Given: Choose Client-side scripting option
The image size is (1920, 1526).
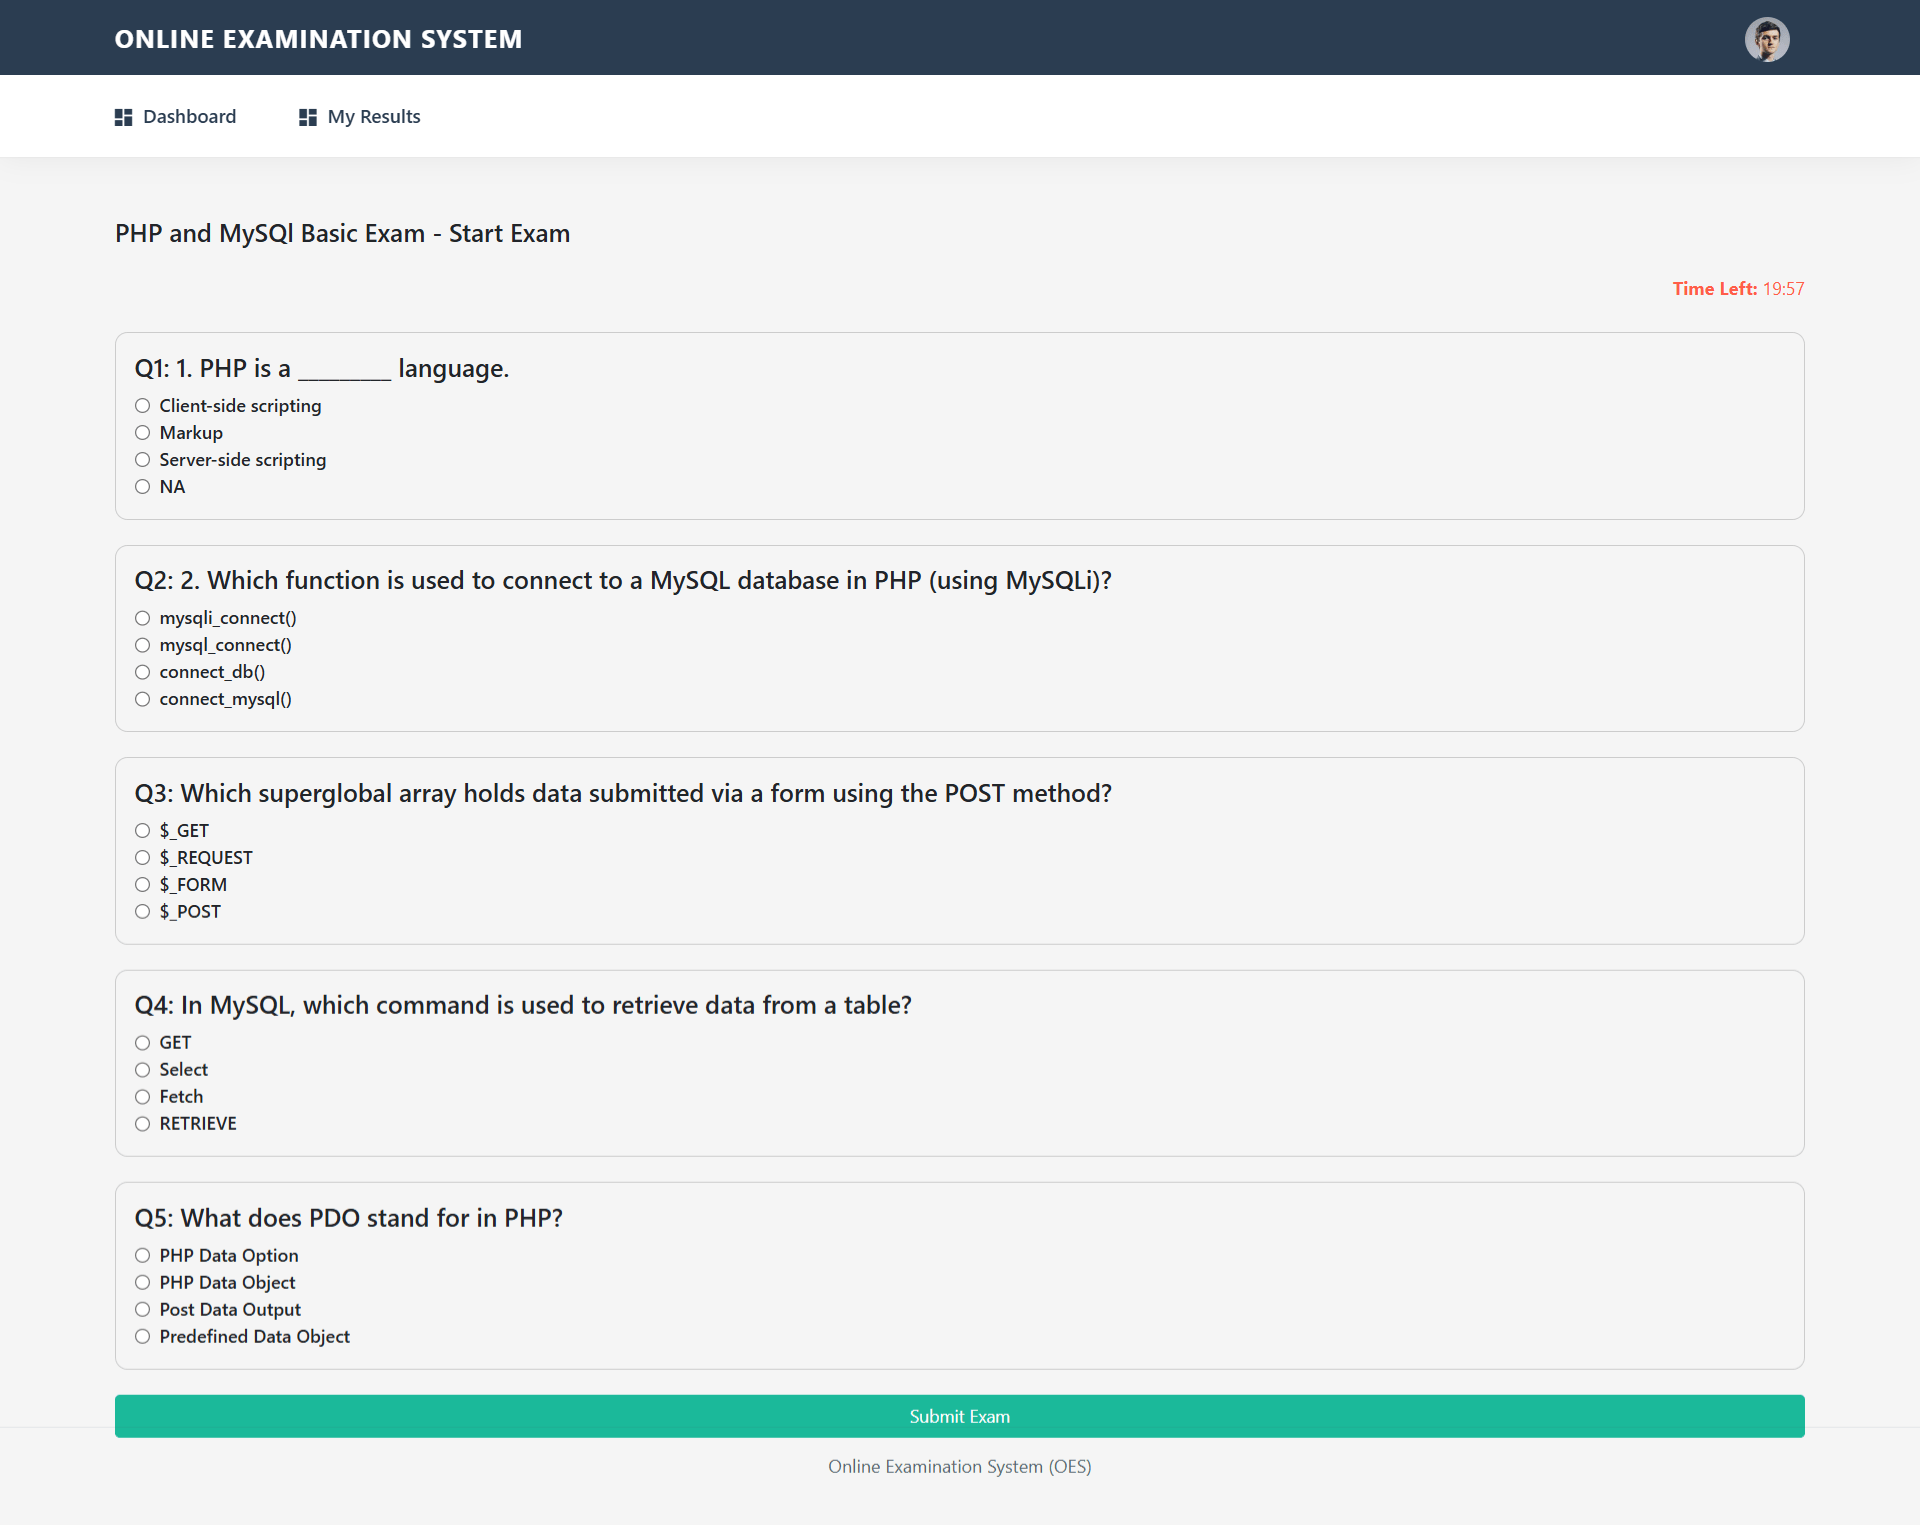Looking at the screenshot, I should click(143, 406).
